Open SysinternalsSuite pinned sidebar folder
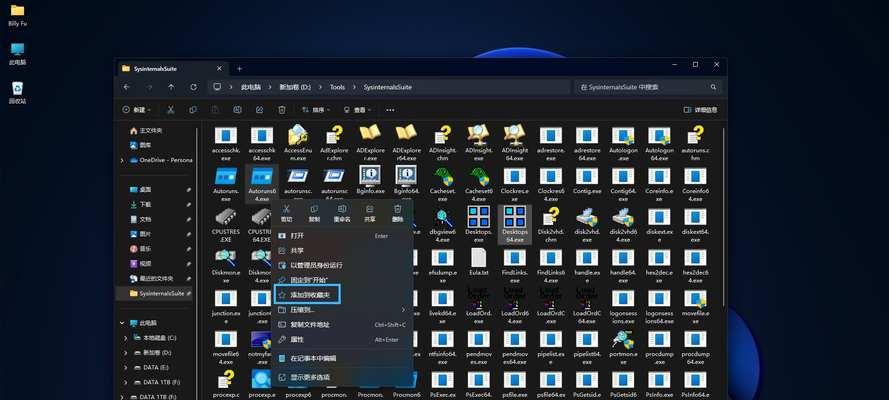889x400 pixels. coord(156,293)
